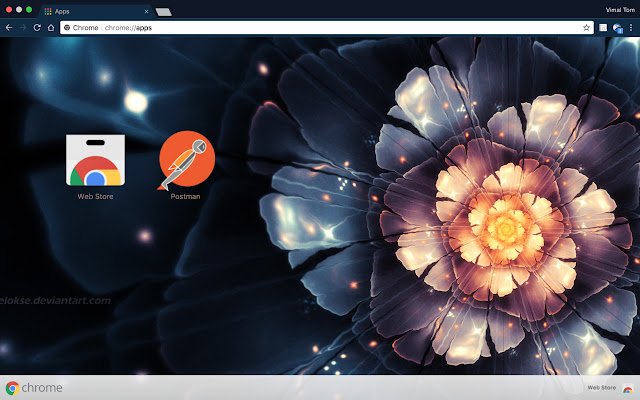This screenshot has width=640, height=400.
Task: Click the Chrome site info chip
Action: point(81,28)
